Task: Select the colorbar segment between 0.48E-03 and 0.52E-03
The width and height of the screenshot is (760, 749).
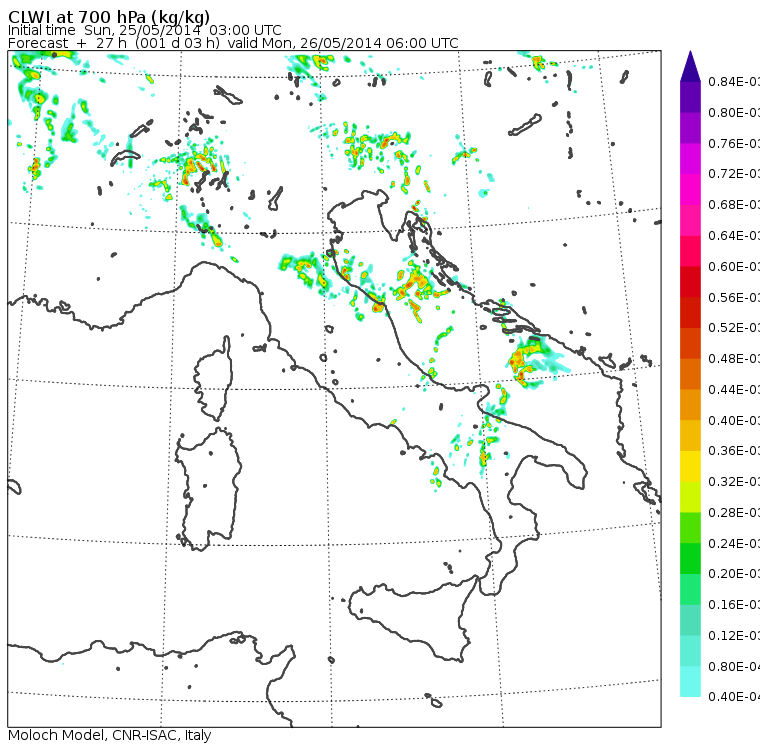Action: 690,343
